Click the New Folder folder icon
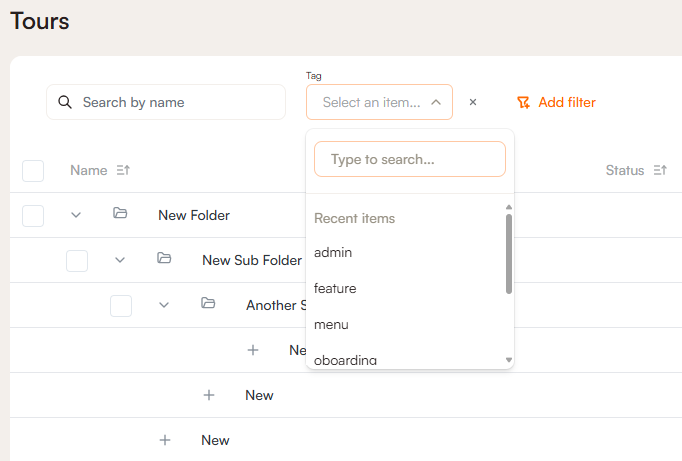Viewport: 682px width, 461px height. tap(120, 214)
